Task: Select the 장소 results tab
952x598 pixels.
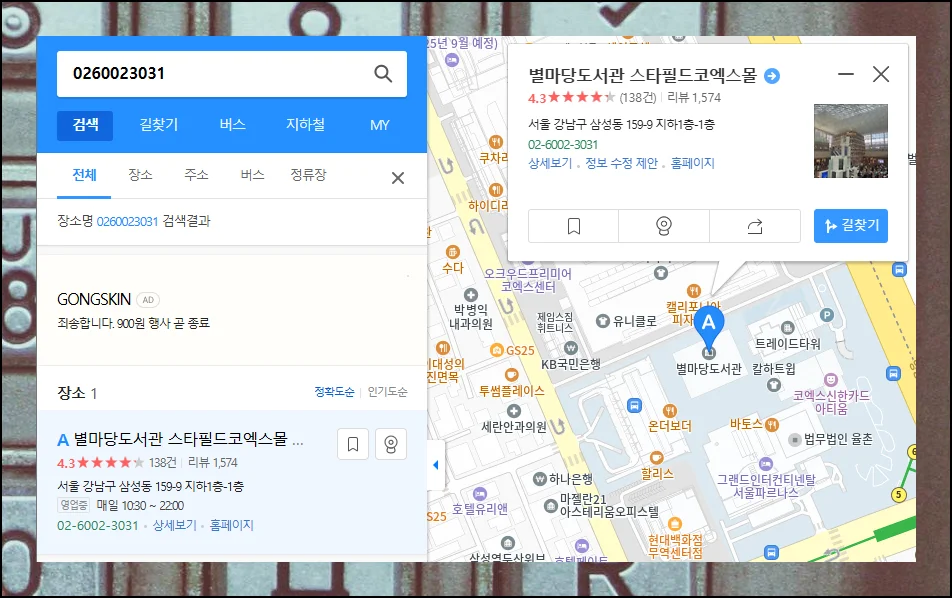Action: pyautogui.click(x=140, y=175)
